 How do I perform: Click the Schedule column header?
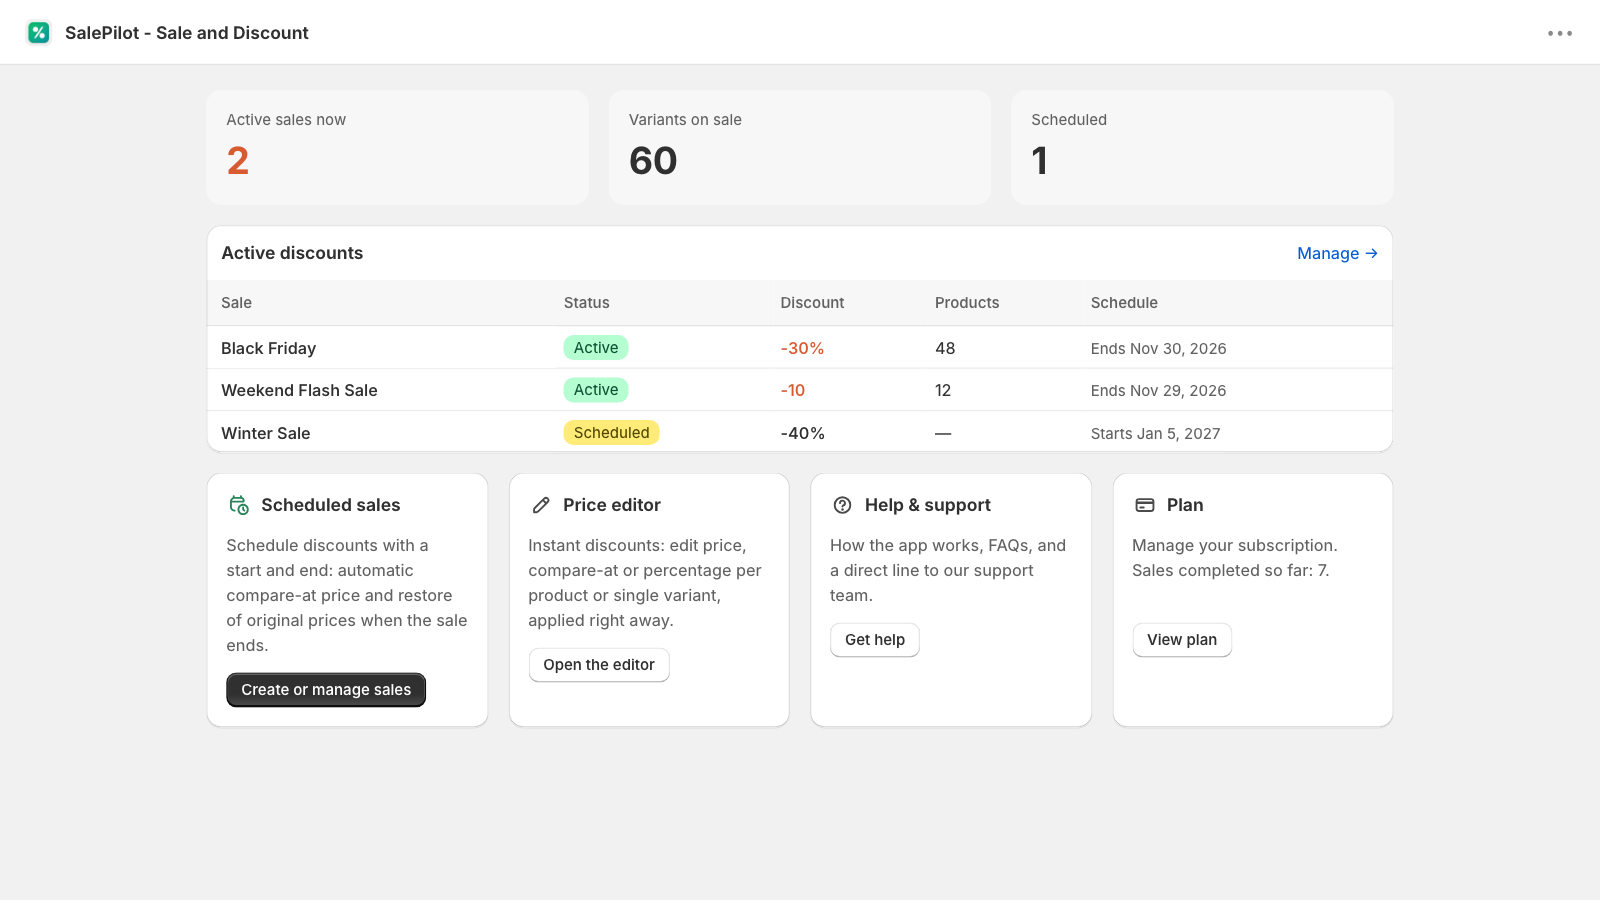point(1124,303)
